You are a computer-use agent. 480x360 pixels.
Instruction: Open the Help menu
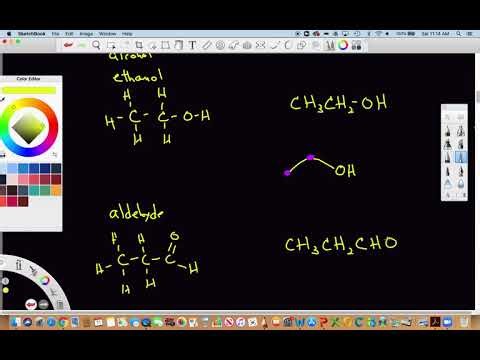click(x=127, y=34)
